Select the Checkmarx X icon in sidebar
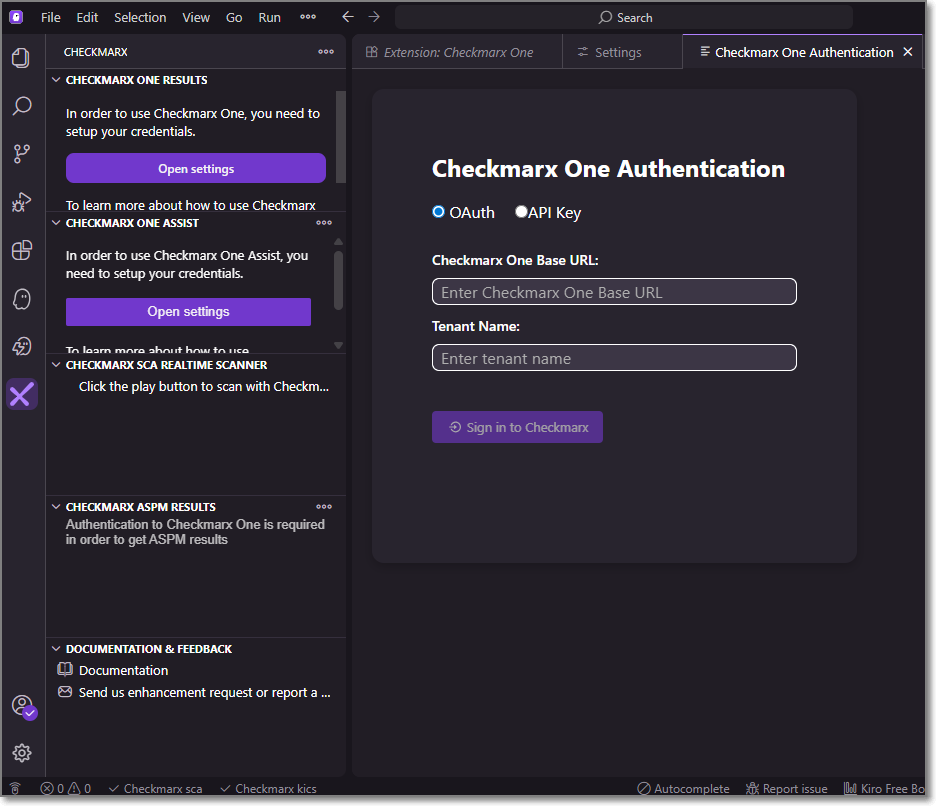Screen dimensions: 936x806 tap(21, 395)
